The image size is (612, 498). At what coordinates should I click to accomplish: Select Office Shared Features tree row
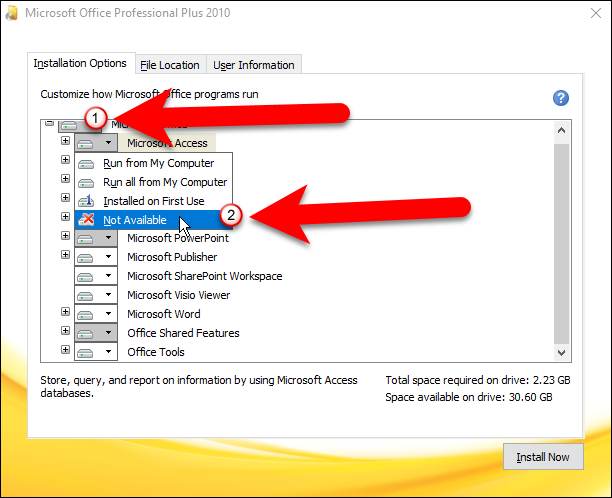183,333
